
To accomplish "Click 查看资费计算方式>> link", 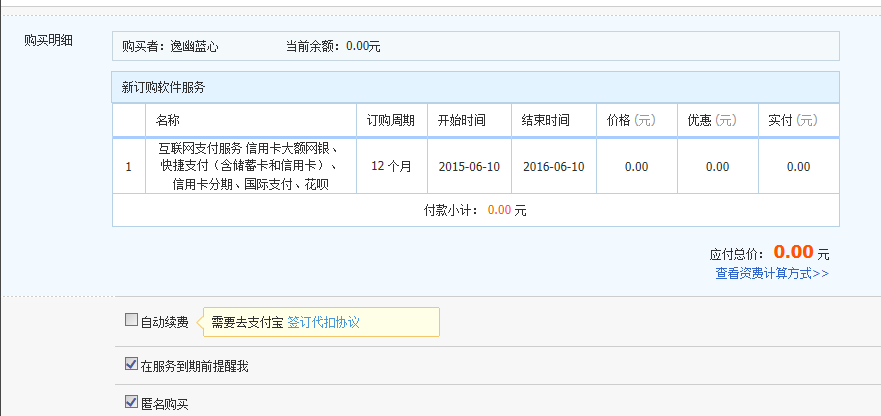I will click(x=771, y=273).
